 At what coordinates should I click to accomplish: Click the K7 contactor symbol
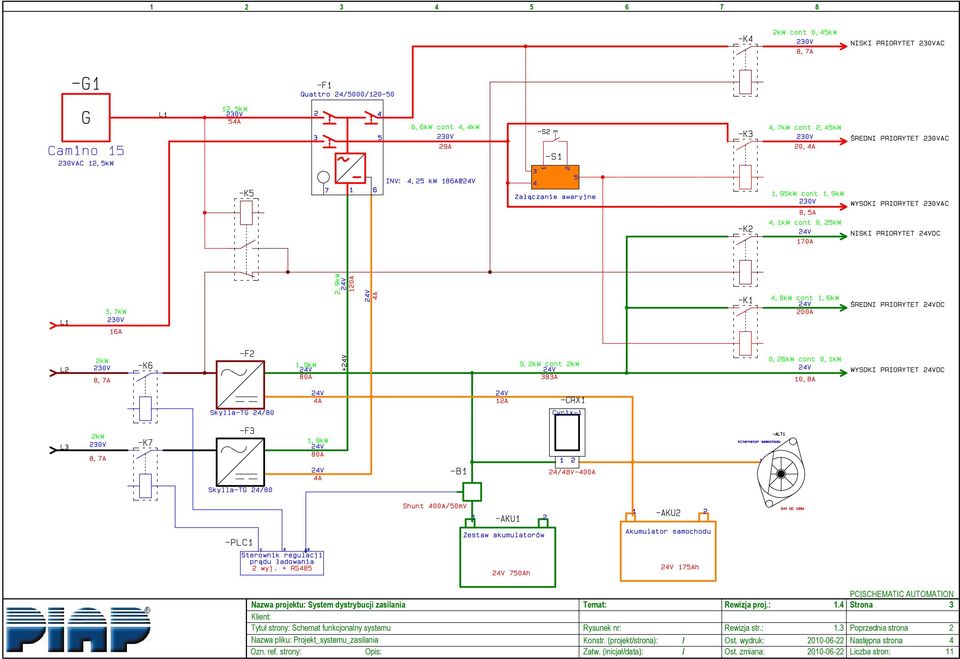(145, 474)
